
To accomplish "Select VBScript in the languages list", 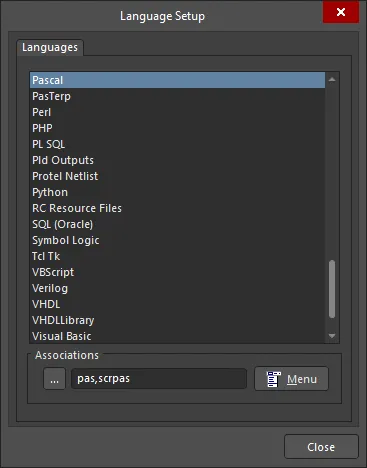I will (177, 272).
